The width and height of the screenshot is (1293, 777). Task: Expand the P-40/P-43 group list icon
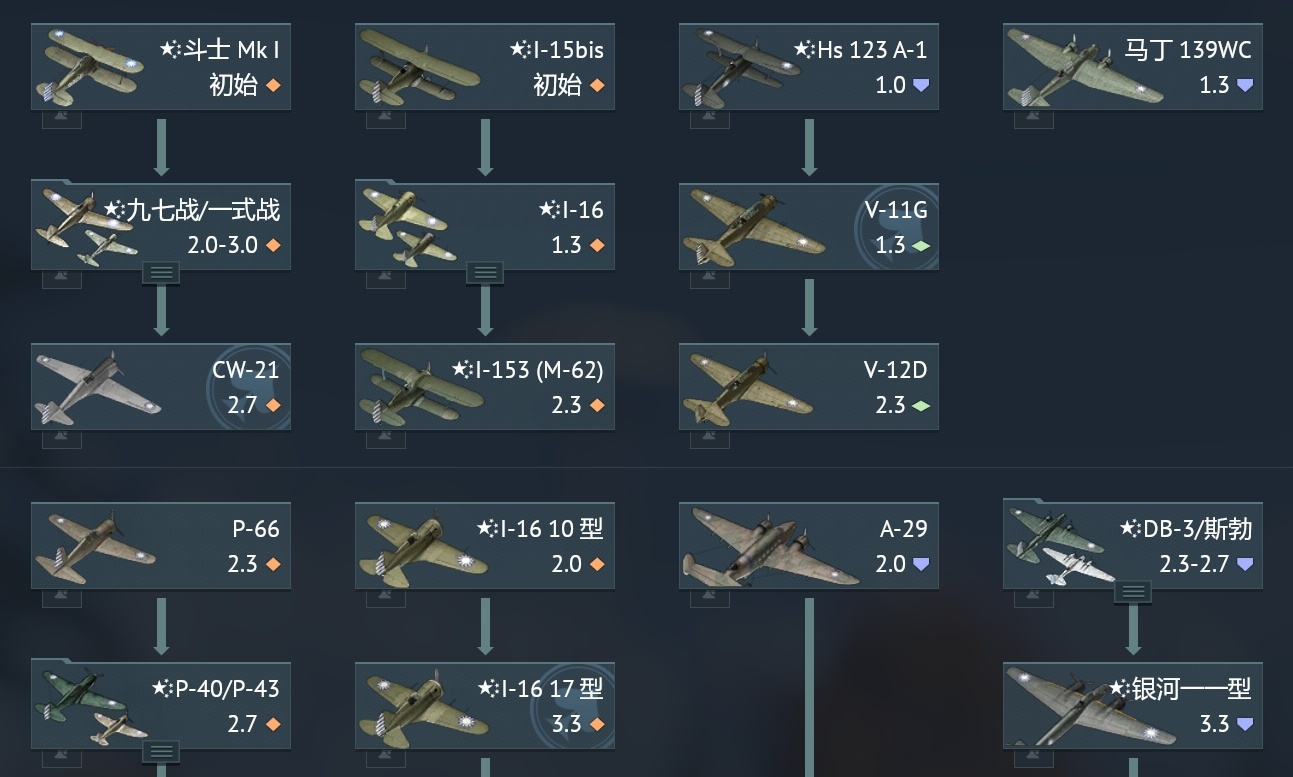pos(162,752)
